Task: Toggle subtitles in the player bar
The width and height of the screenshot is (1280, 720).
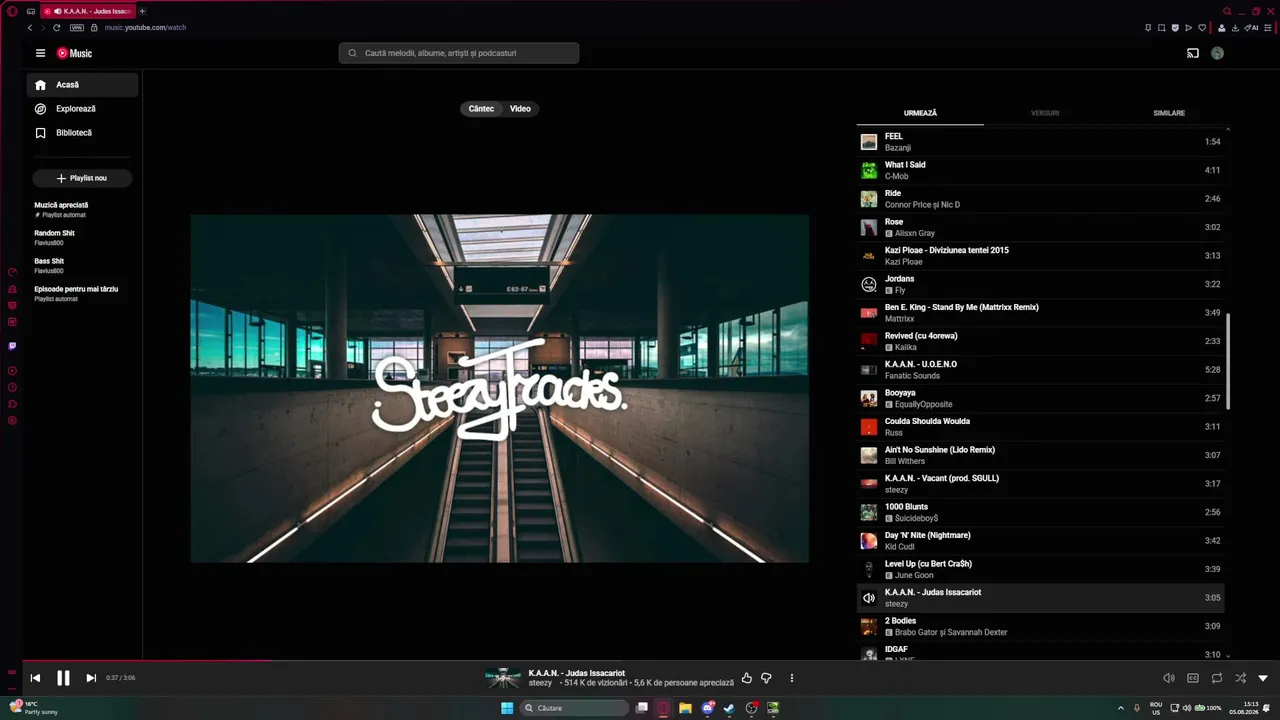Action: click(x=1193, y=678)
